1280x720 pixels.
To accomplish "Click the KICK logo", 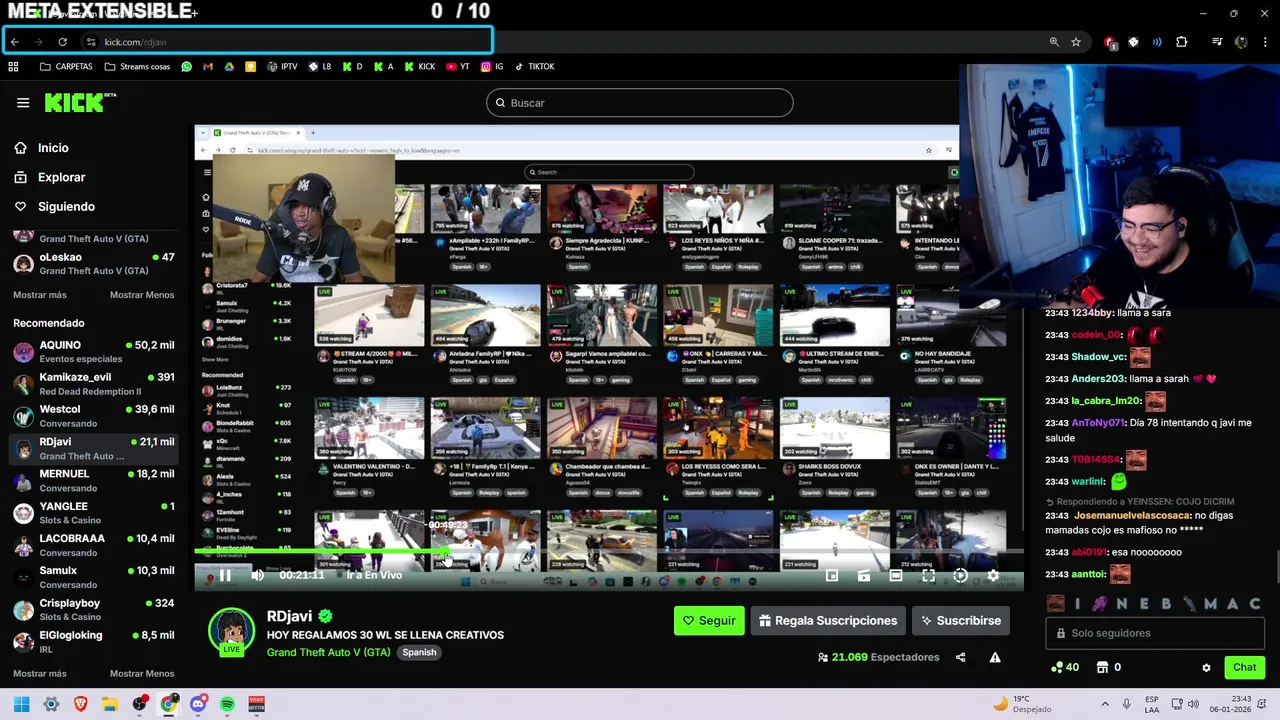I will (x=80, y=102).
